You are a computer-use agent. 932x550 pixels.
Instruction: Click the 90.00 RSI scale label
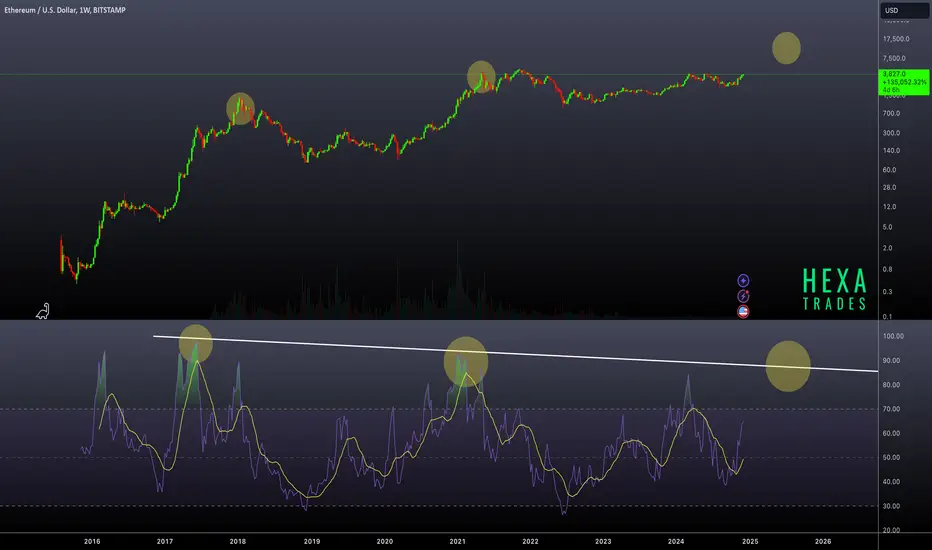[891, 360]
